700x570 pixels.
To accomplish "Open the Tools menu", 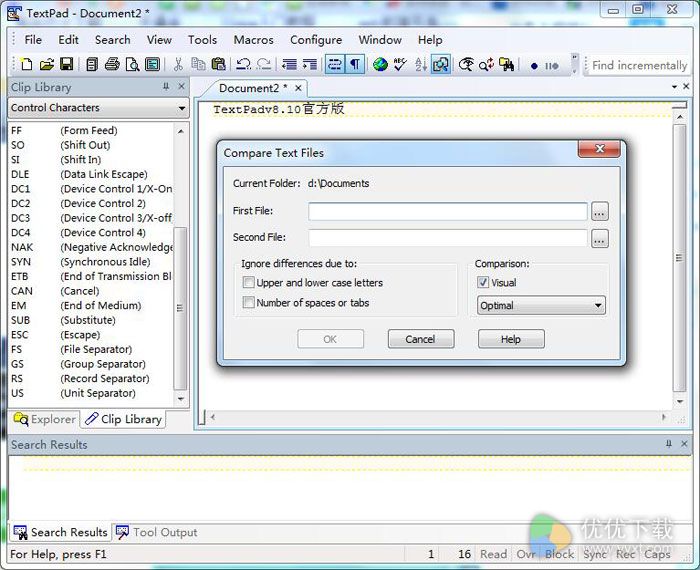I will click(202, 40).
